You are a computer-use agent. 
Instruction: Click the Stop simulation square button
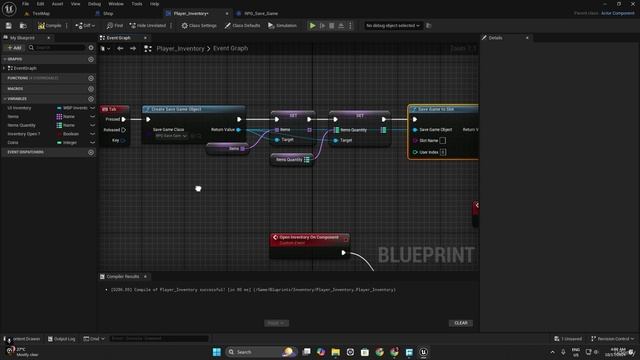332,26
